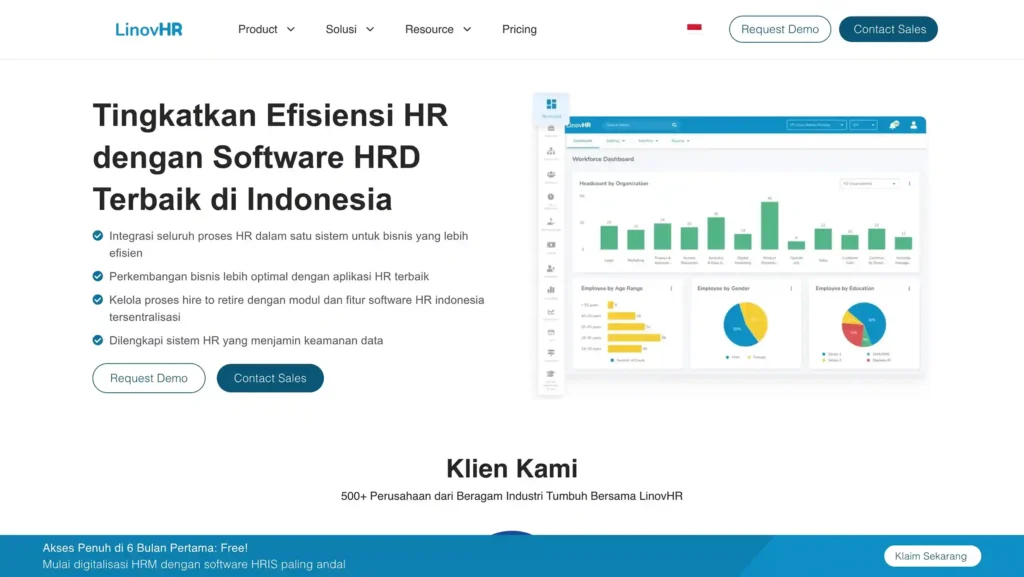Click the text "500+ Perusahaan dari Beragam Industri"
This screenshot has height=577, width=1024.
click(x=442, y=496)
